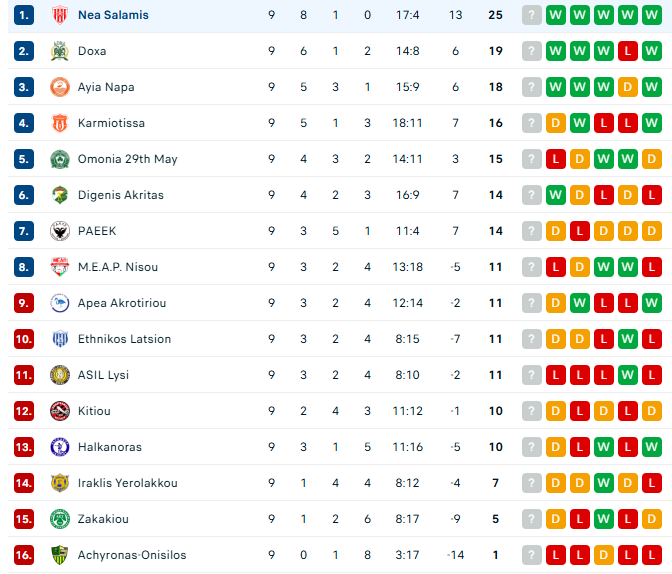Click Doxa's red L form badge
672x574 pixels.
[x=628, y=51]
